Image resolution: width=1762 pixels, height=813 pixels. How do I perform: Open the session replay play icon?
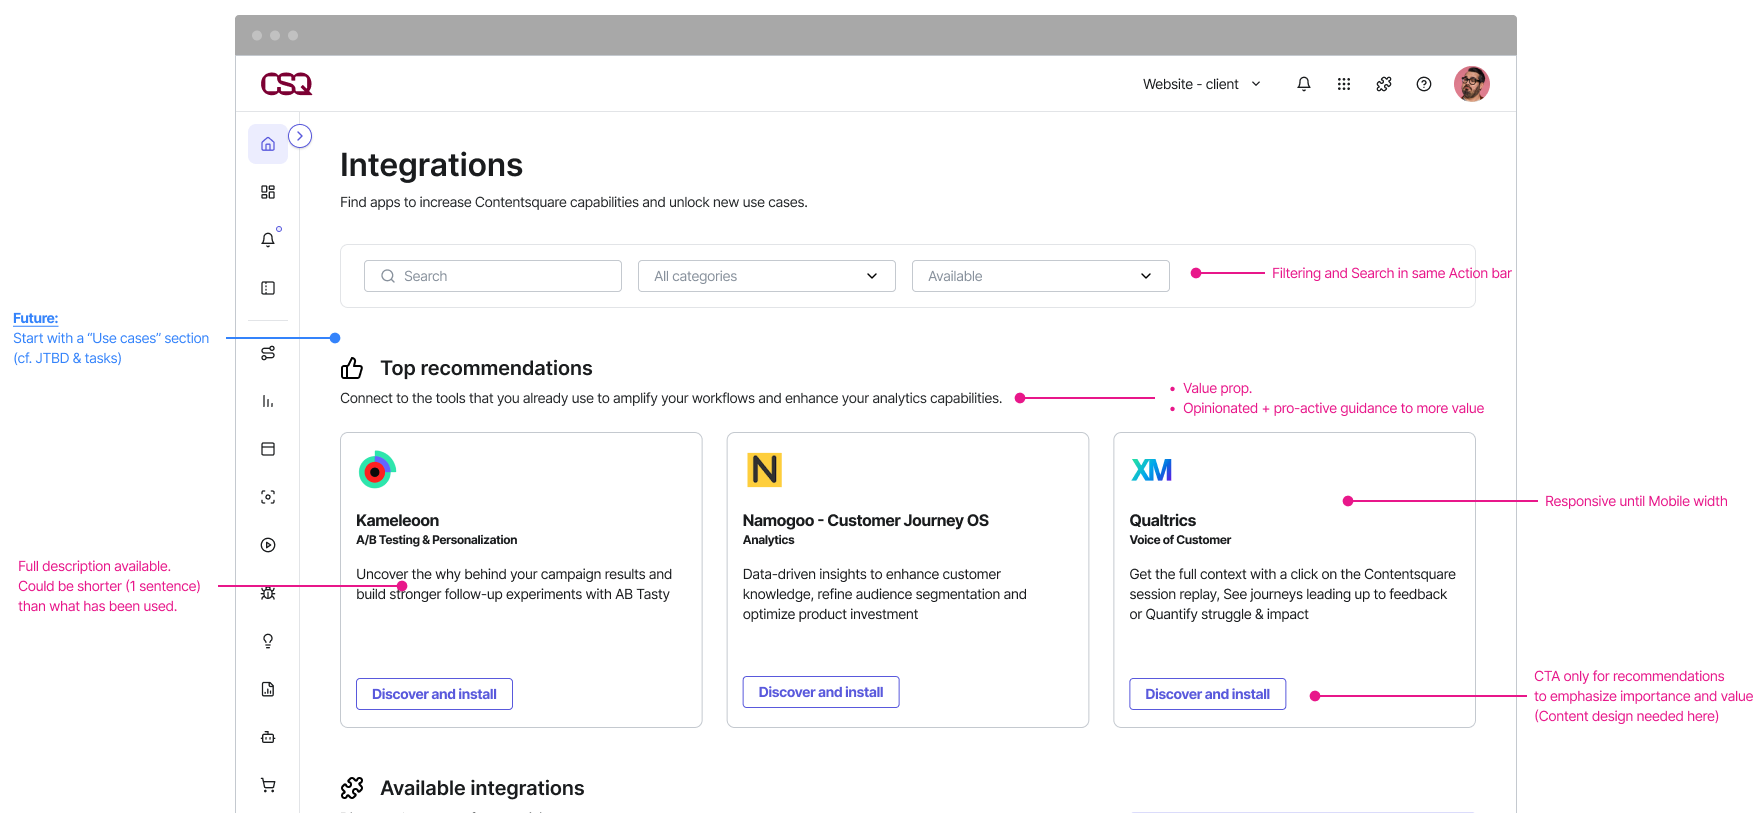pyautogui.click(x=268, y=545)
